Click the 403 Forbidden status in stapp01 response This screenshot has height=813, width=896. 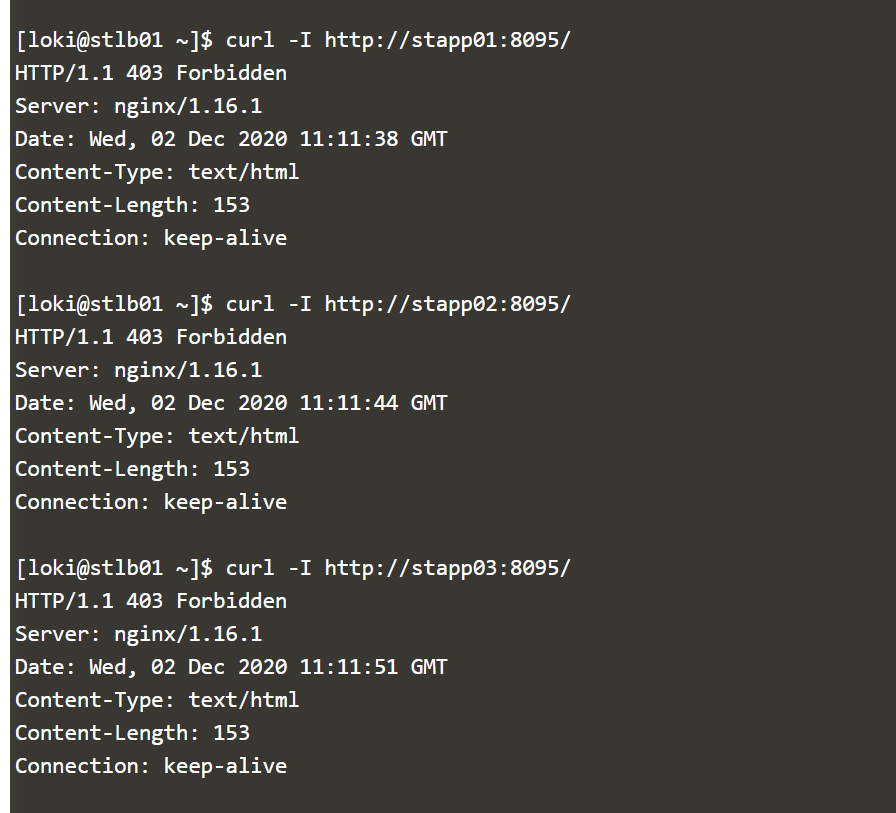click(206, 73)
